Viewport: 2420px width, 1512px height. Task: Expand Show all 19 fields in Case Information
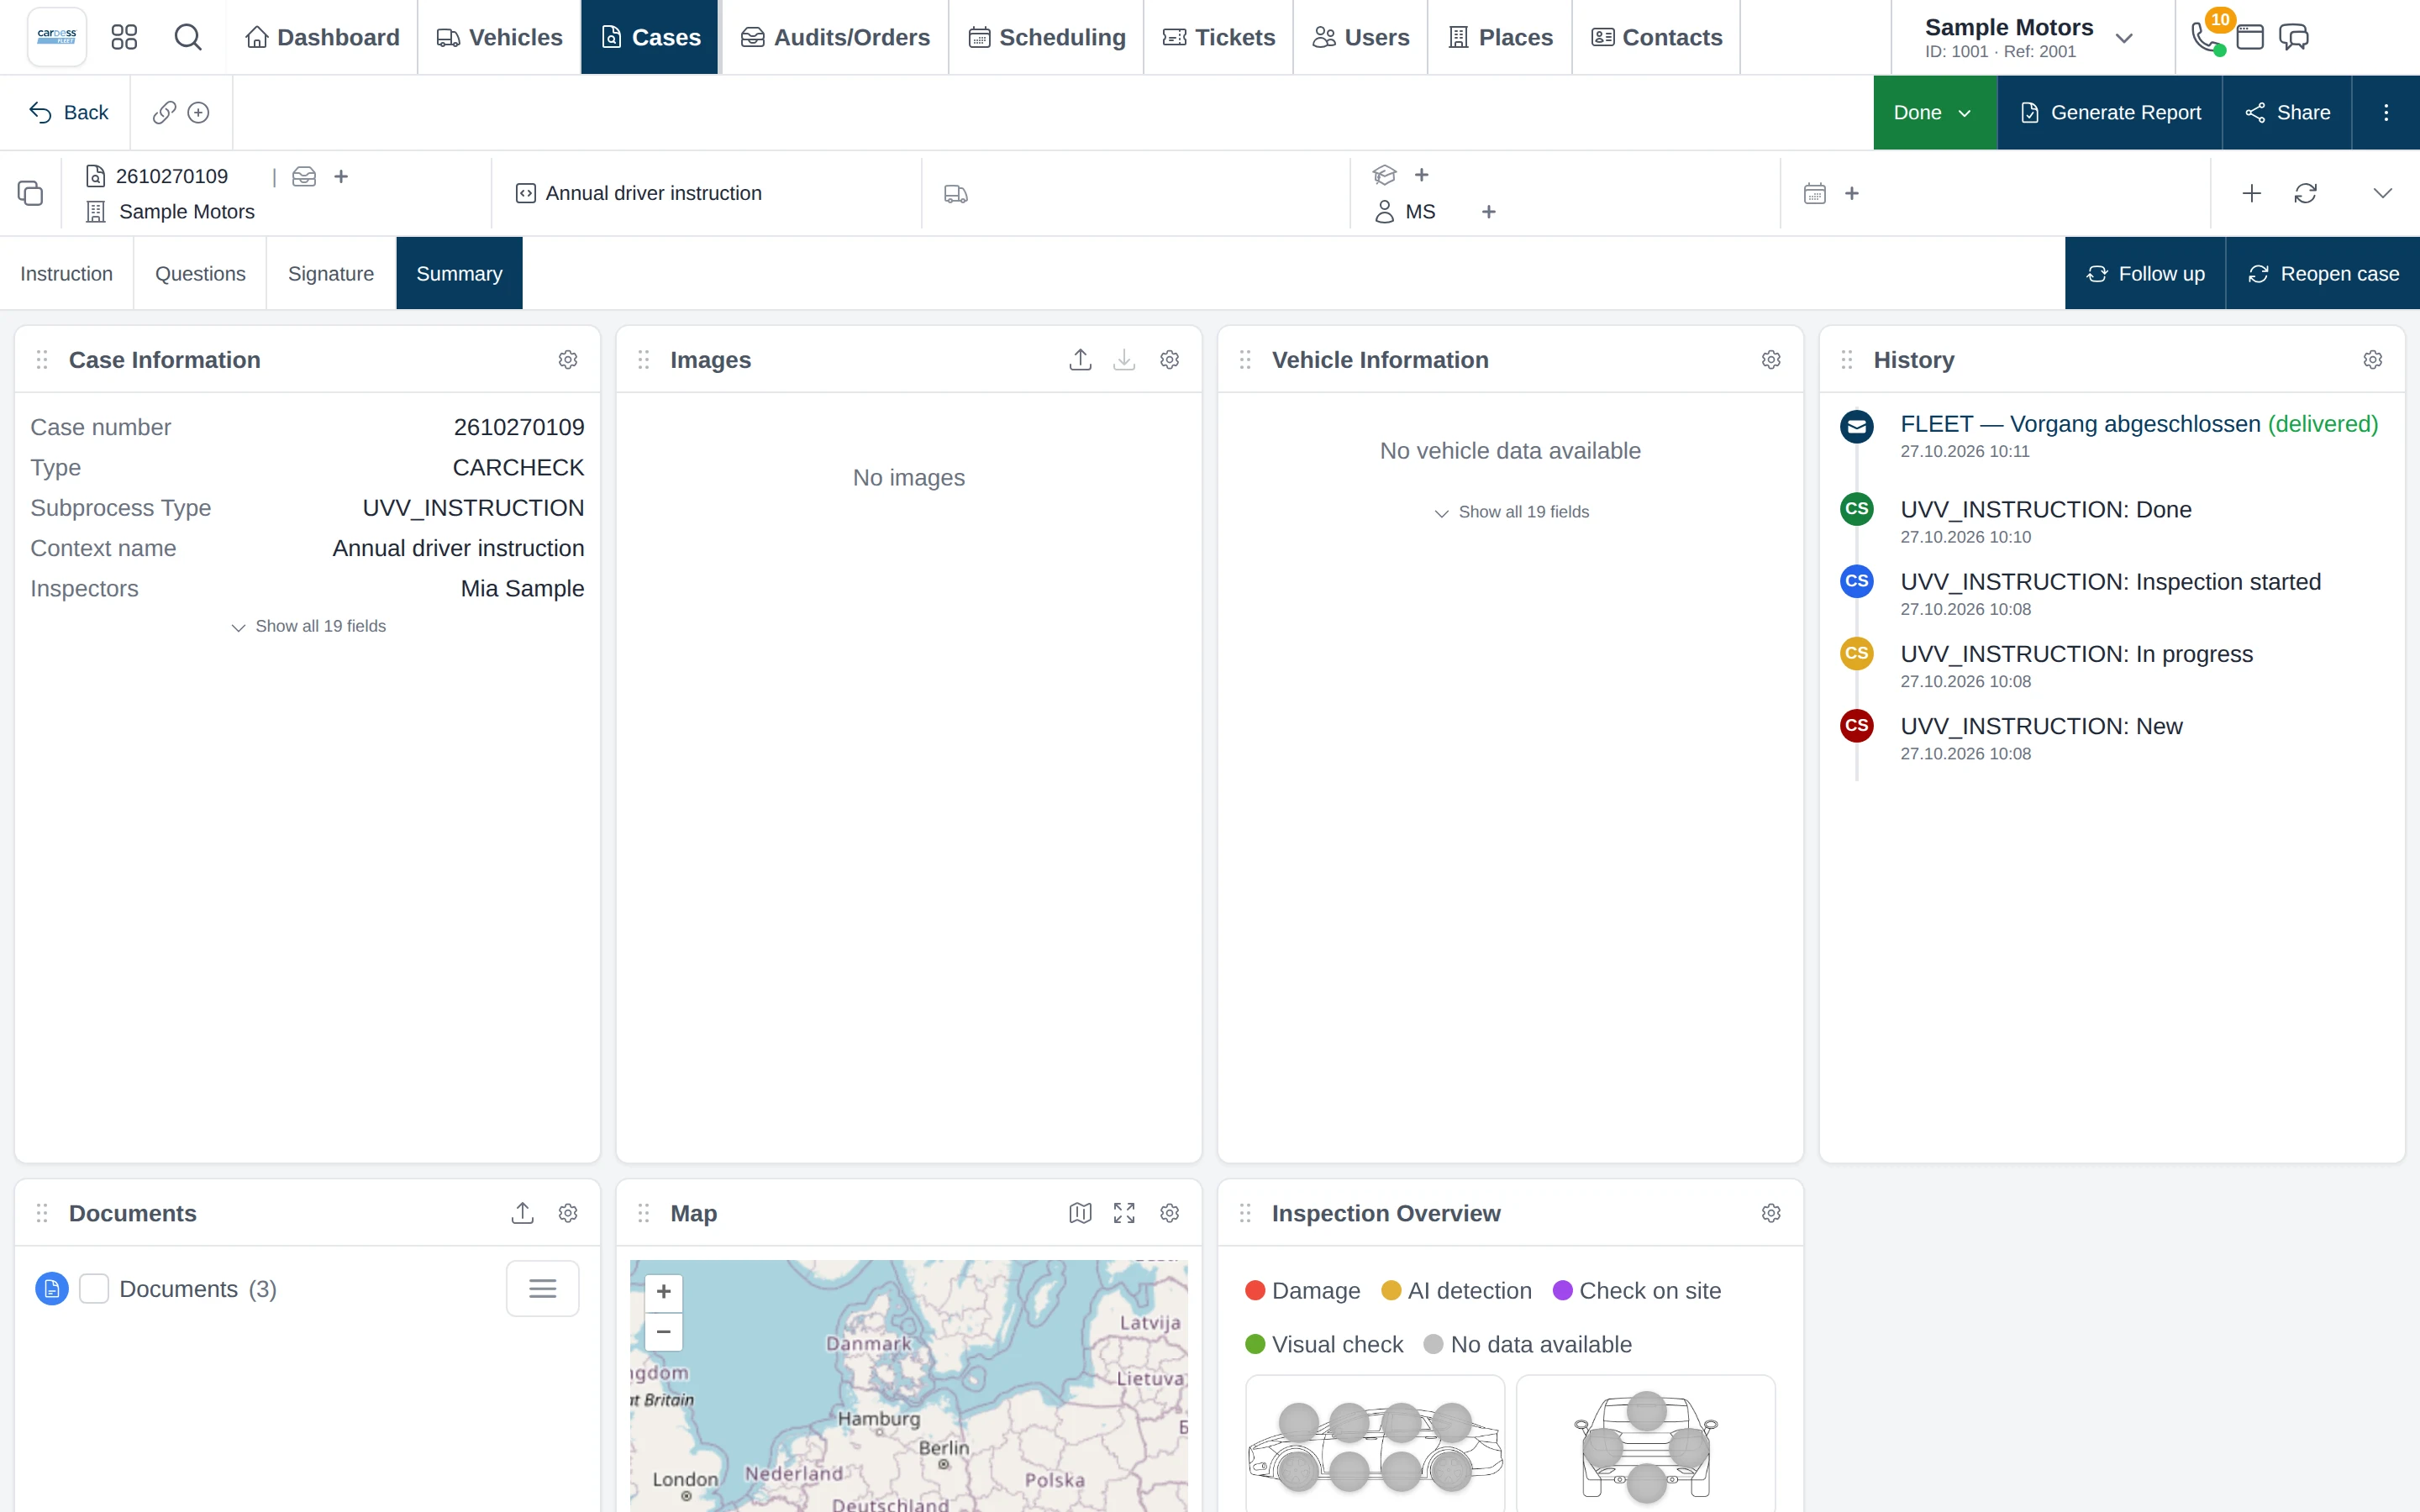tap(308, 626)
